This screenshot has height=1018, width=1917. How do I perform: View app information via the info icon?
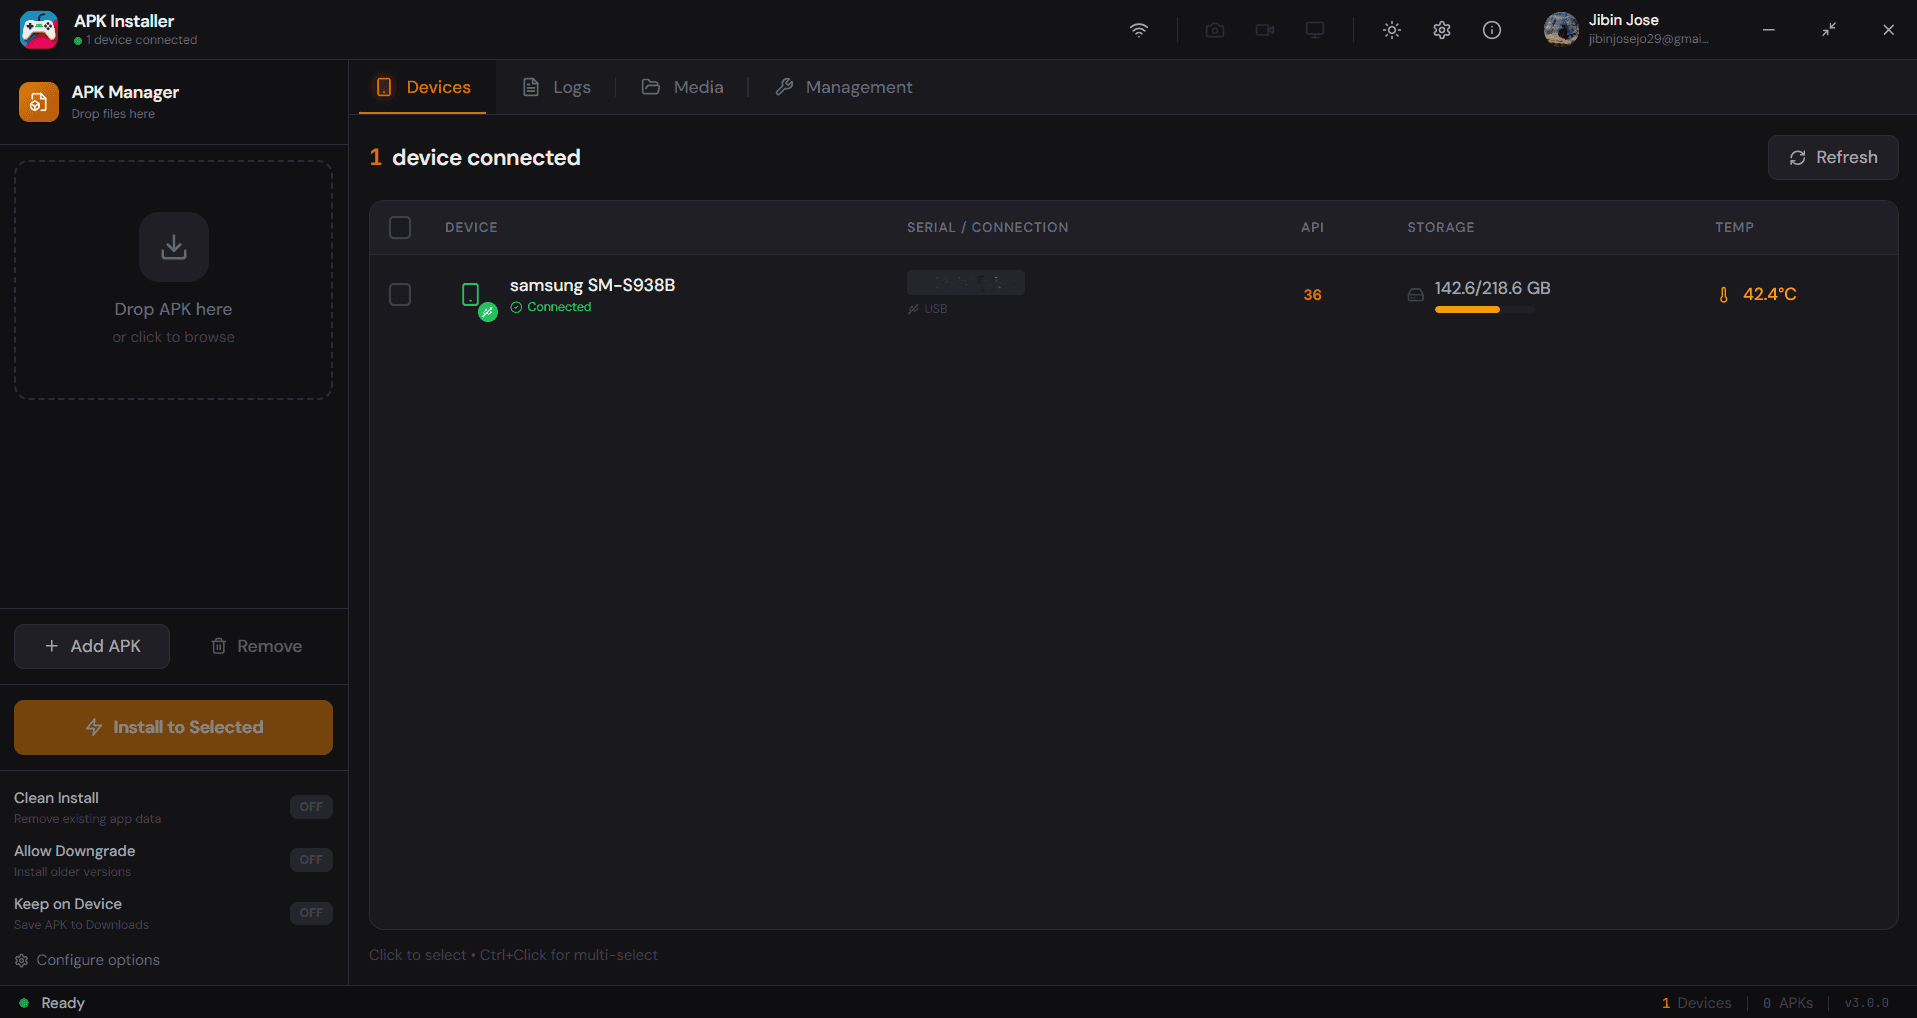[1491, 30]
